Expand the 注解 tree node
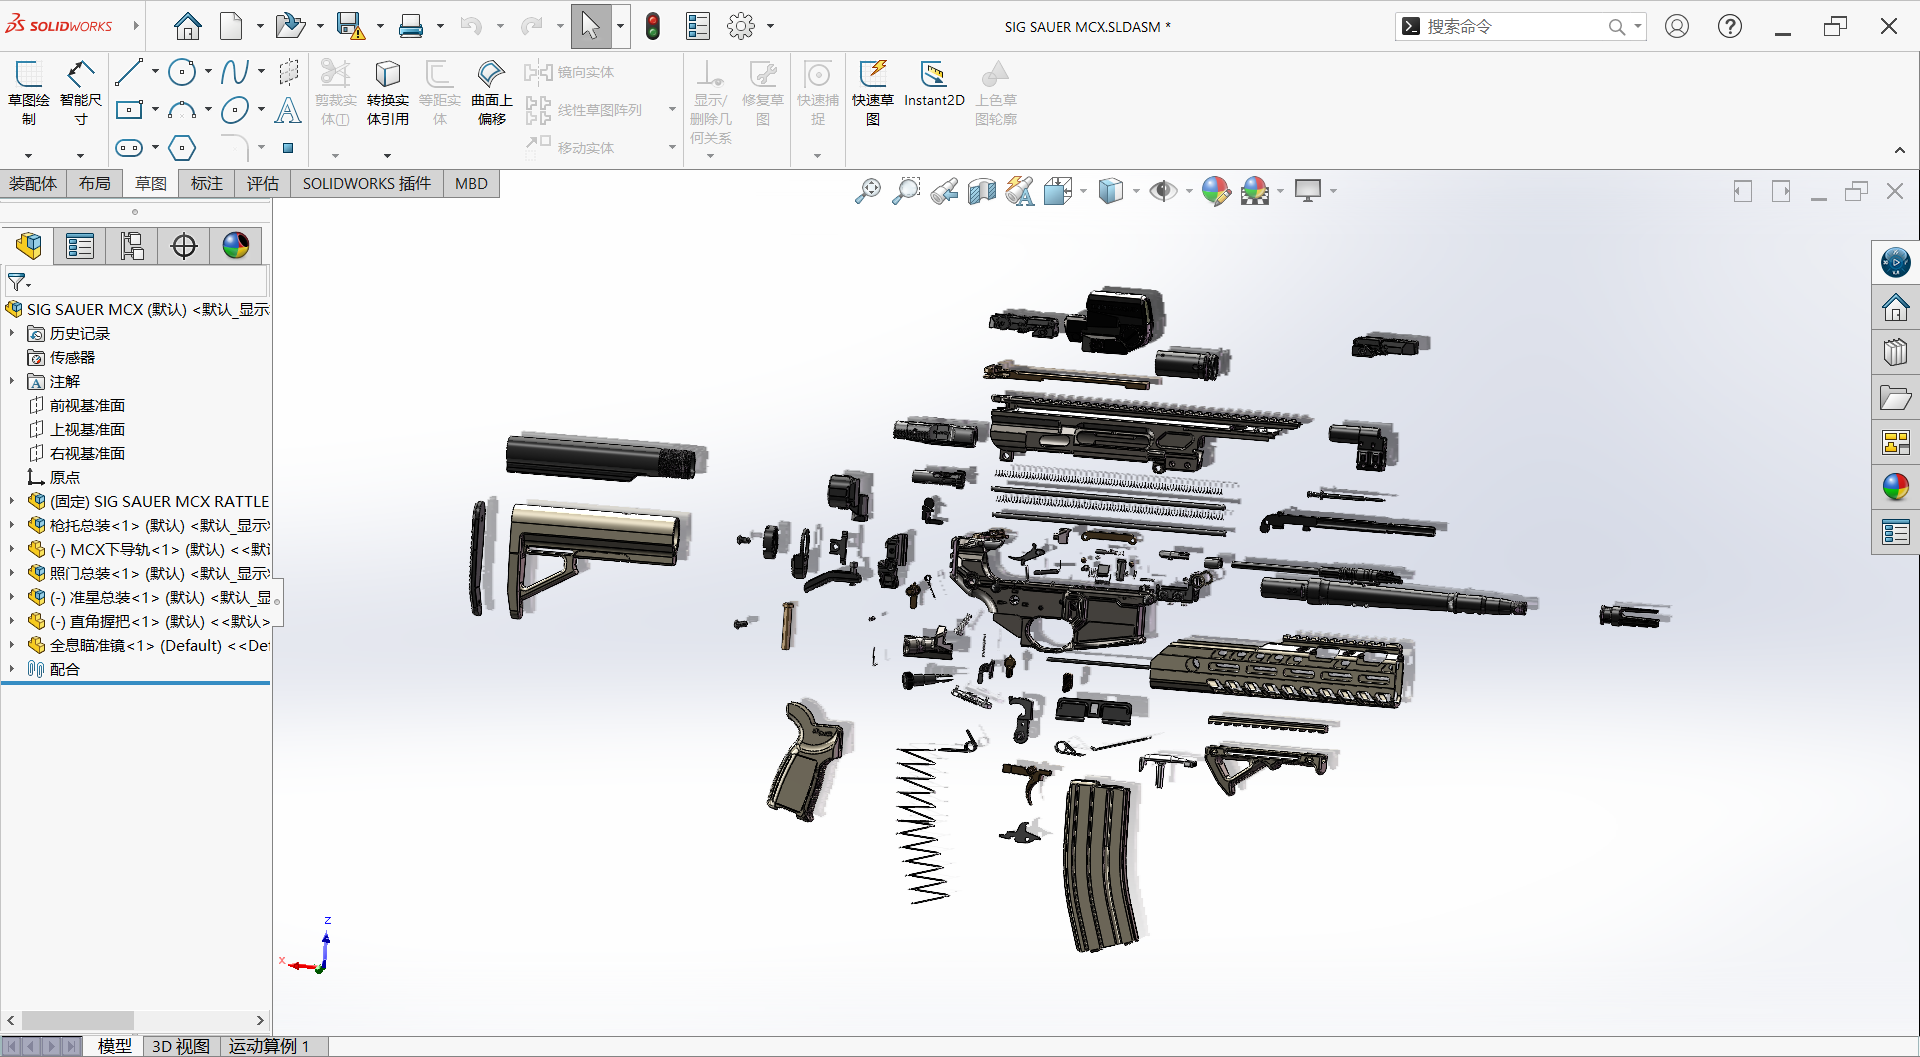Screen dimensions: 1920x1057 click(x=12, y=381)
